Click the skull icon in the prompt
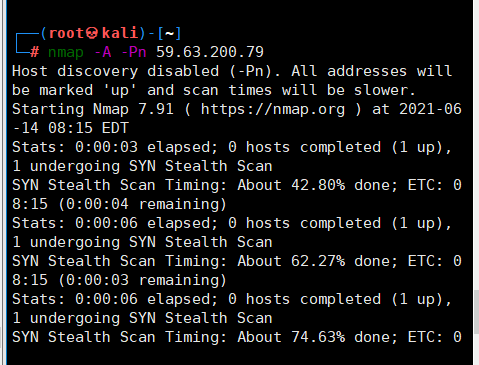The width and height of the screenshot is (479, 365). click(92, 33)
